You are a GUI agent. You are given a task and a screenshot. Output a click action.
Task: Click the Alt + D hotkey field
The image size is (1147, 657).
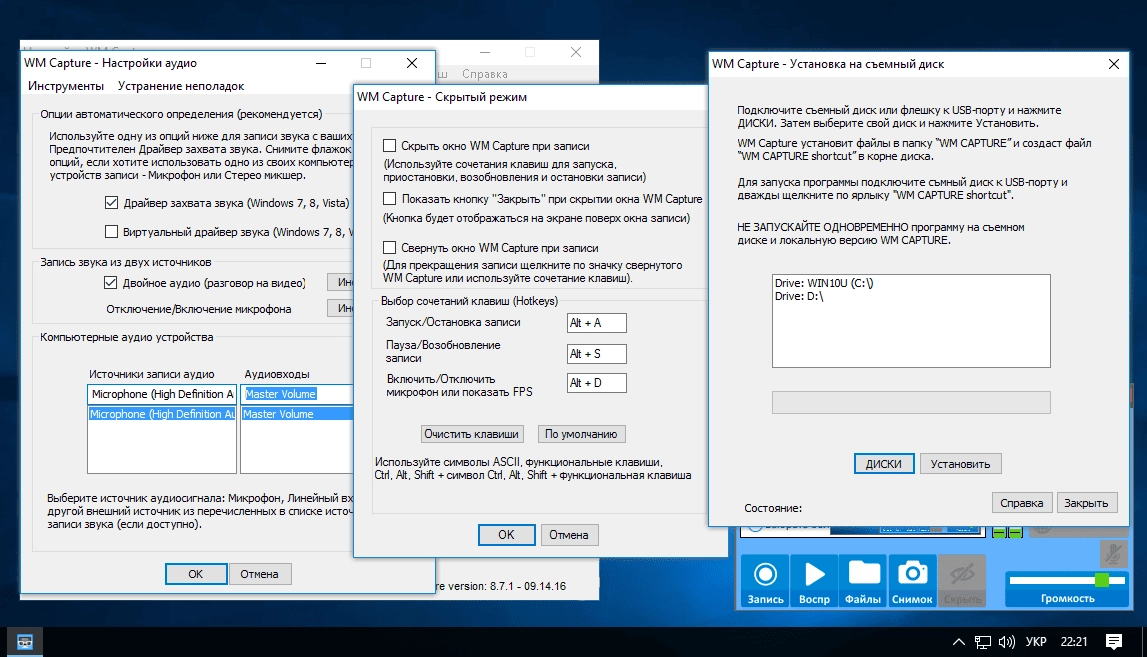coord(596,383)
